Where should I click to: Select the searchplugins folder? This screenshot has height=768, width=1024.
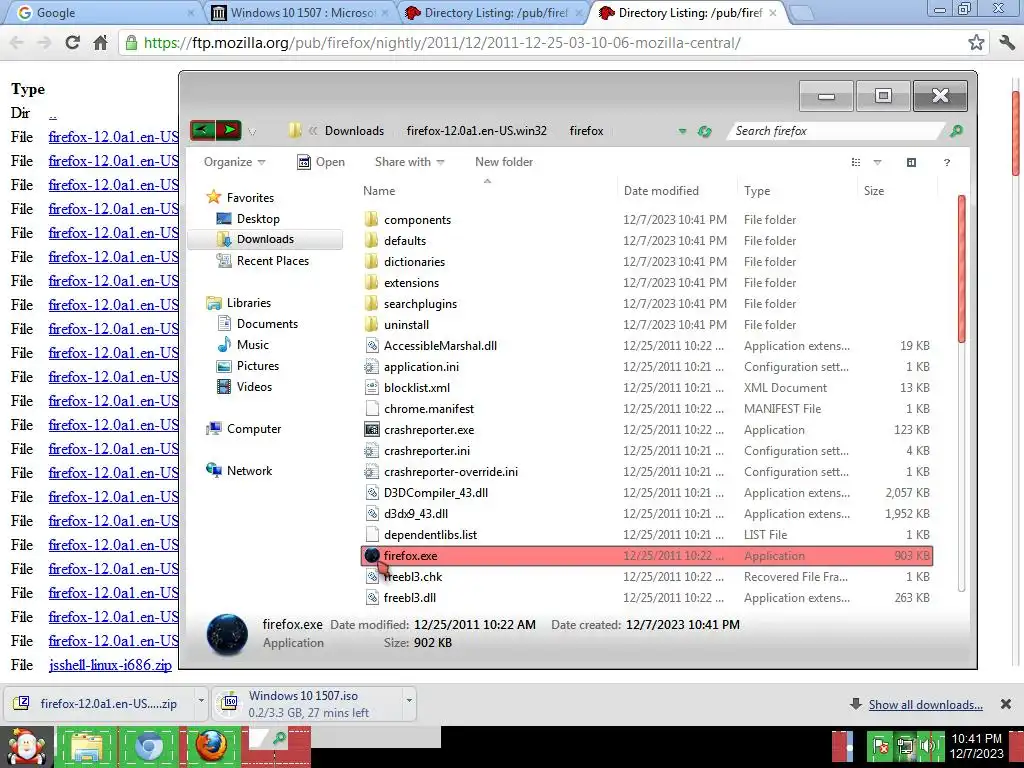[x=420, y=304]
